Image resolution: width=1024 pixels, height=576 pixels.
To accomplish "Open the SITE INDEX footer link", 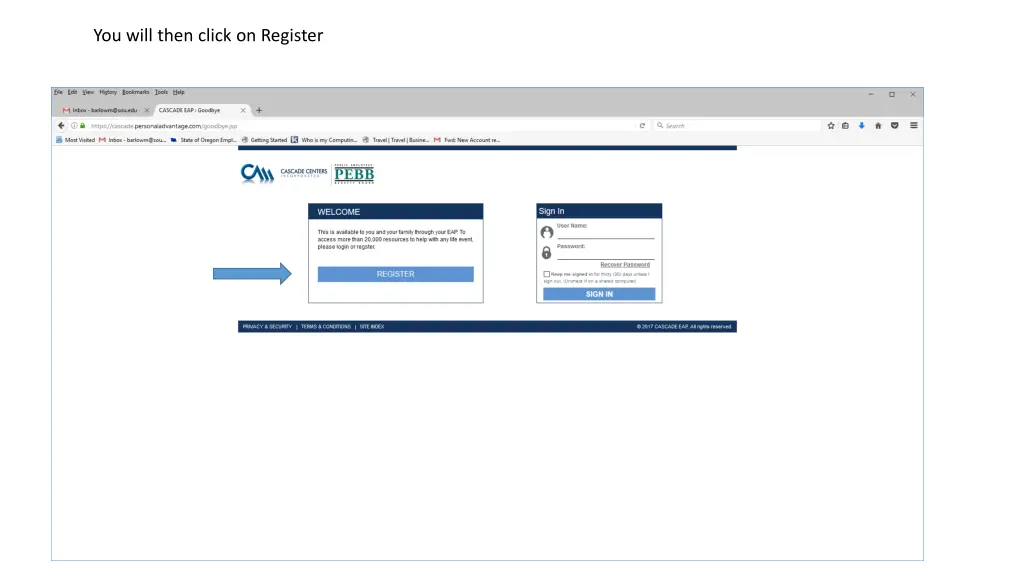I will (x=372, y=327).
